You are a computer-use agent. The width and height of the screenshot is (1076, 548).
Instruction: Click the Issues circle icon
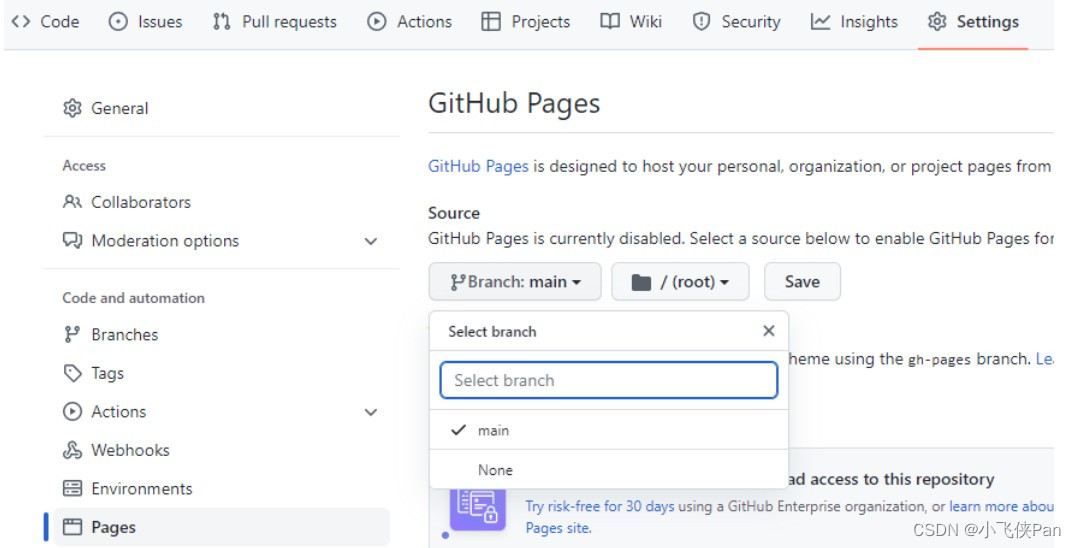(x=118, y=22)
